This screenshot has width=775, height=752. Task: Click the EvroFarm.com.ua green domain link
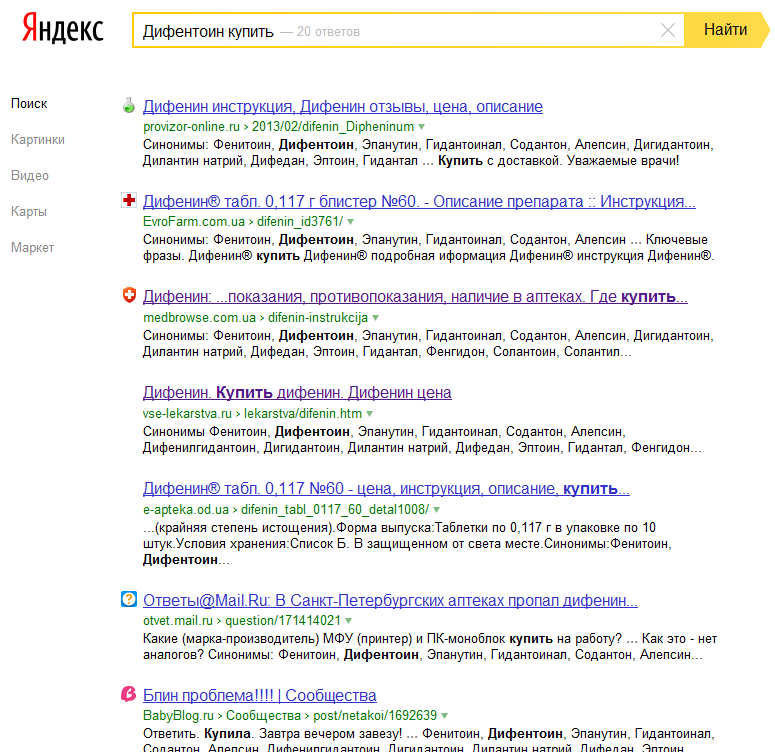coord(194,221)
